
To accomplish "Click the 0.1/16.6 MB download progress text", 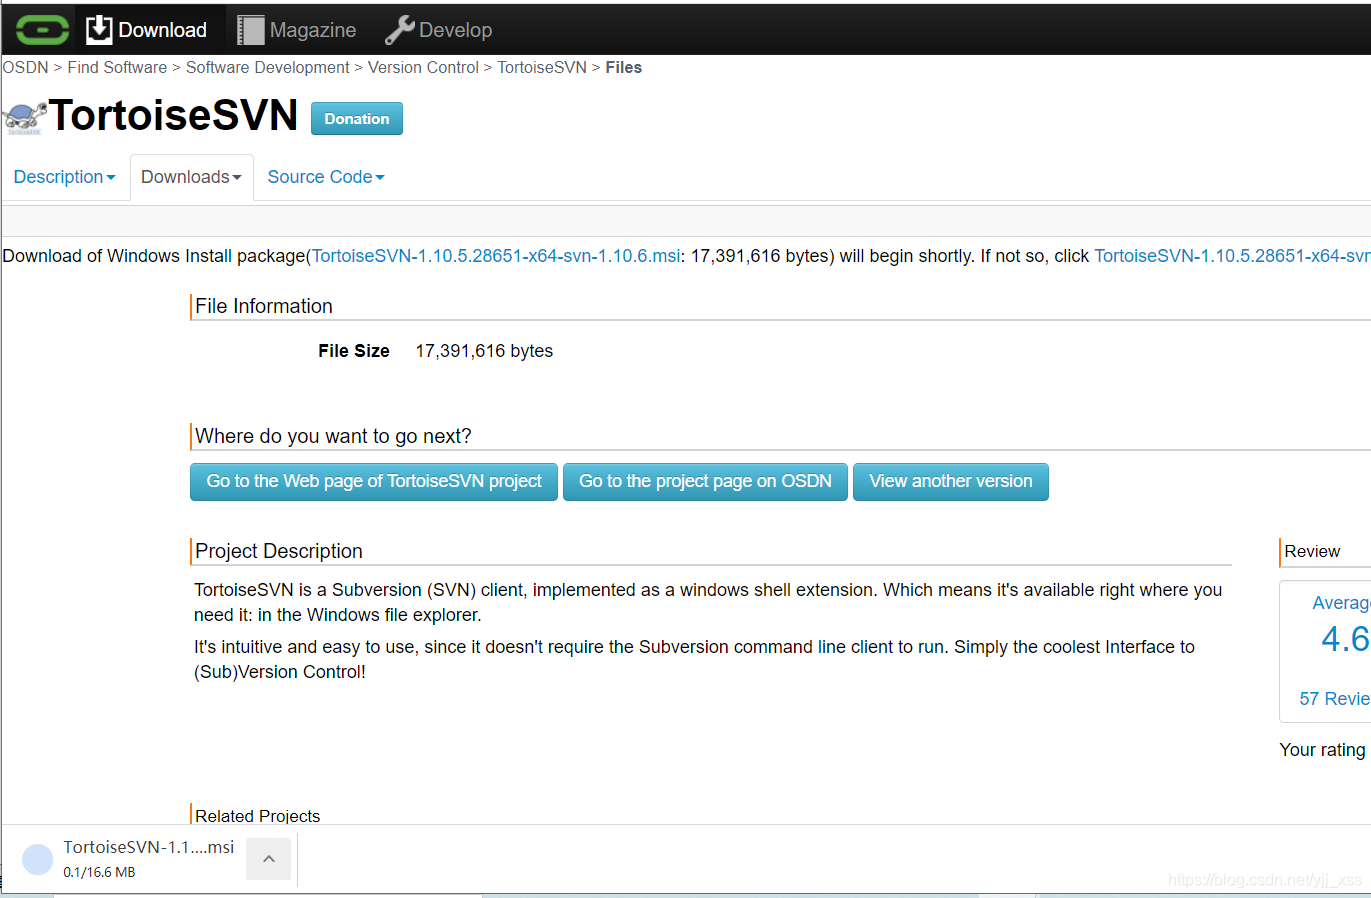I will (99, 872).
